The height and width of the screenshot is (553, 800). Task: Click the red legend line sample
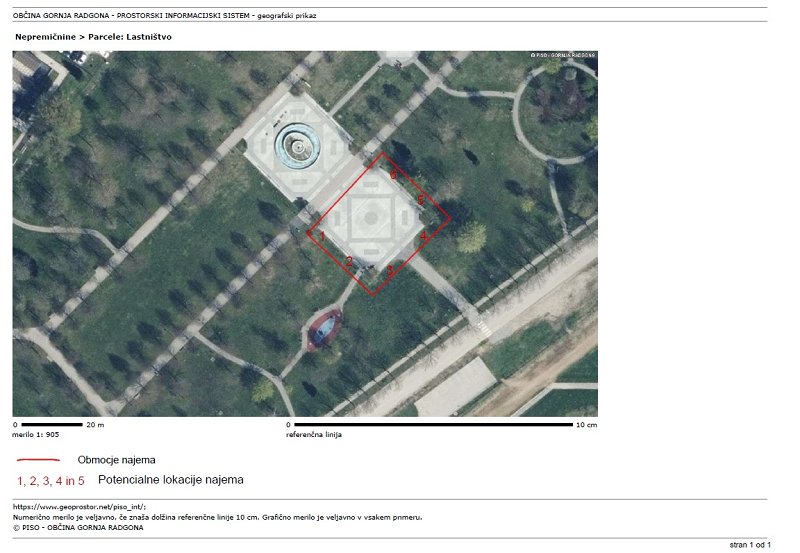[38, 460]
